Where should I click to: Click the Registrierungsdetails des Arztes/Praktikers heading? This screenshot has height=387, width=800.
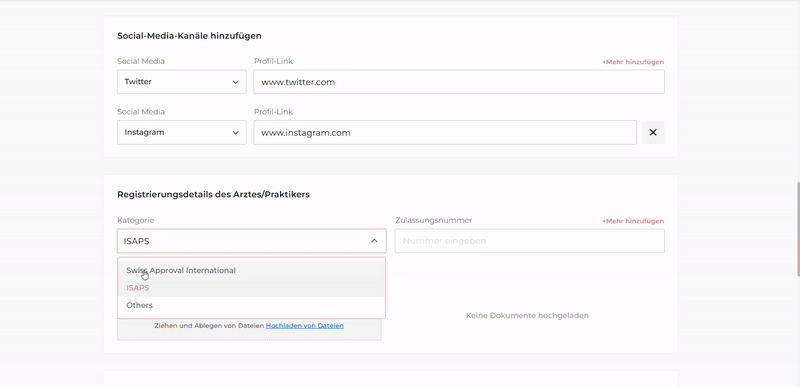coord(213,194)
